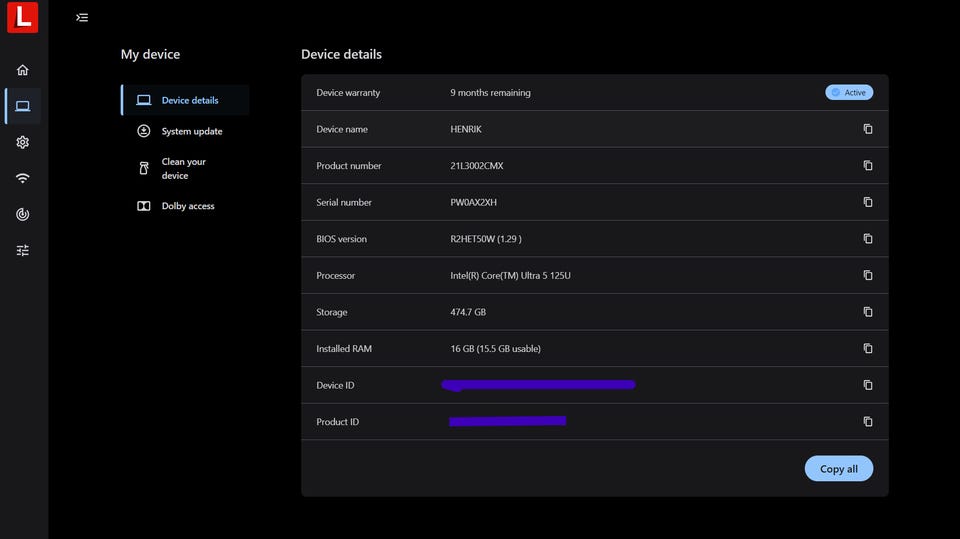Copy the Storage value
Screen dimensions: 960x539
coord(868,312)
